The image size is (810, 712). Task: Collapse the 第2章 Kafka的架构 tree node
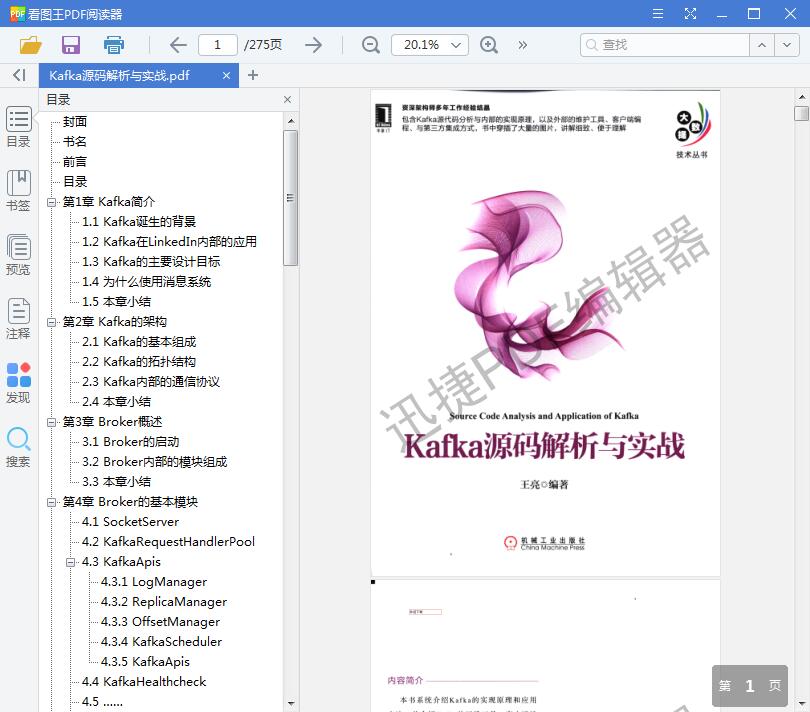[51, 322]
